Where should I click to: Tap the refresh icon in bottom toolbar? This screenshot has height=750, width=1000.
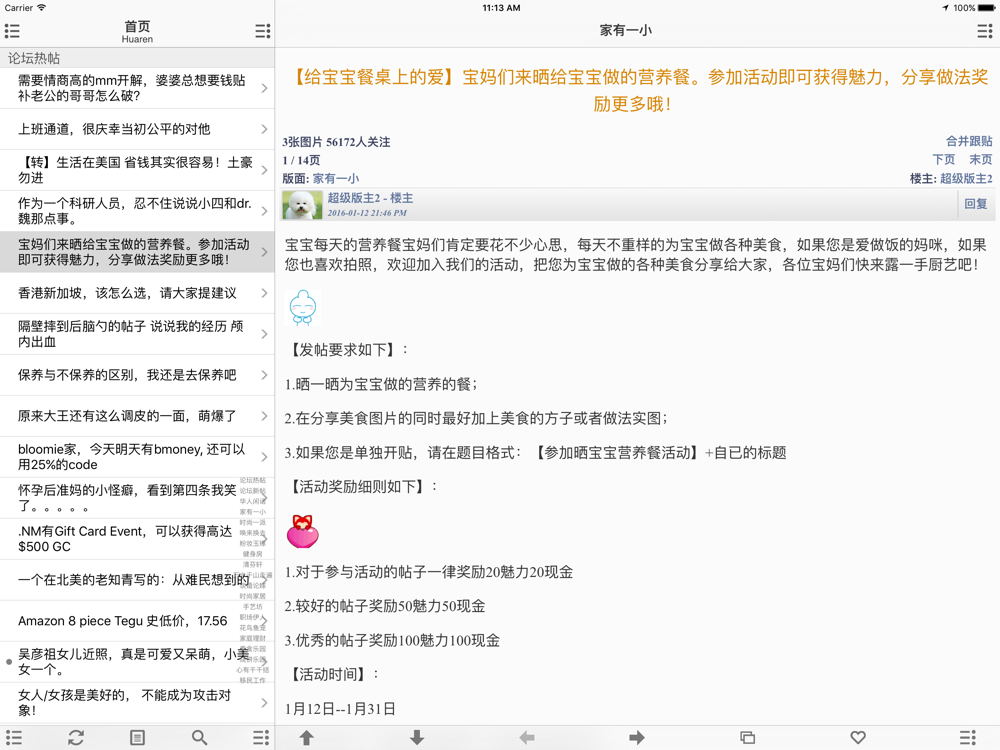75,737
